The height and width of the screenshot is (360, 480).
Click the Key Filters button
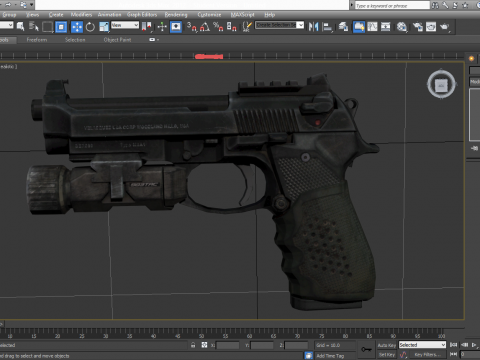(428, 355)
